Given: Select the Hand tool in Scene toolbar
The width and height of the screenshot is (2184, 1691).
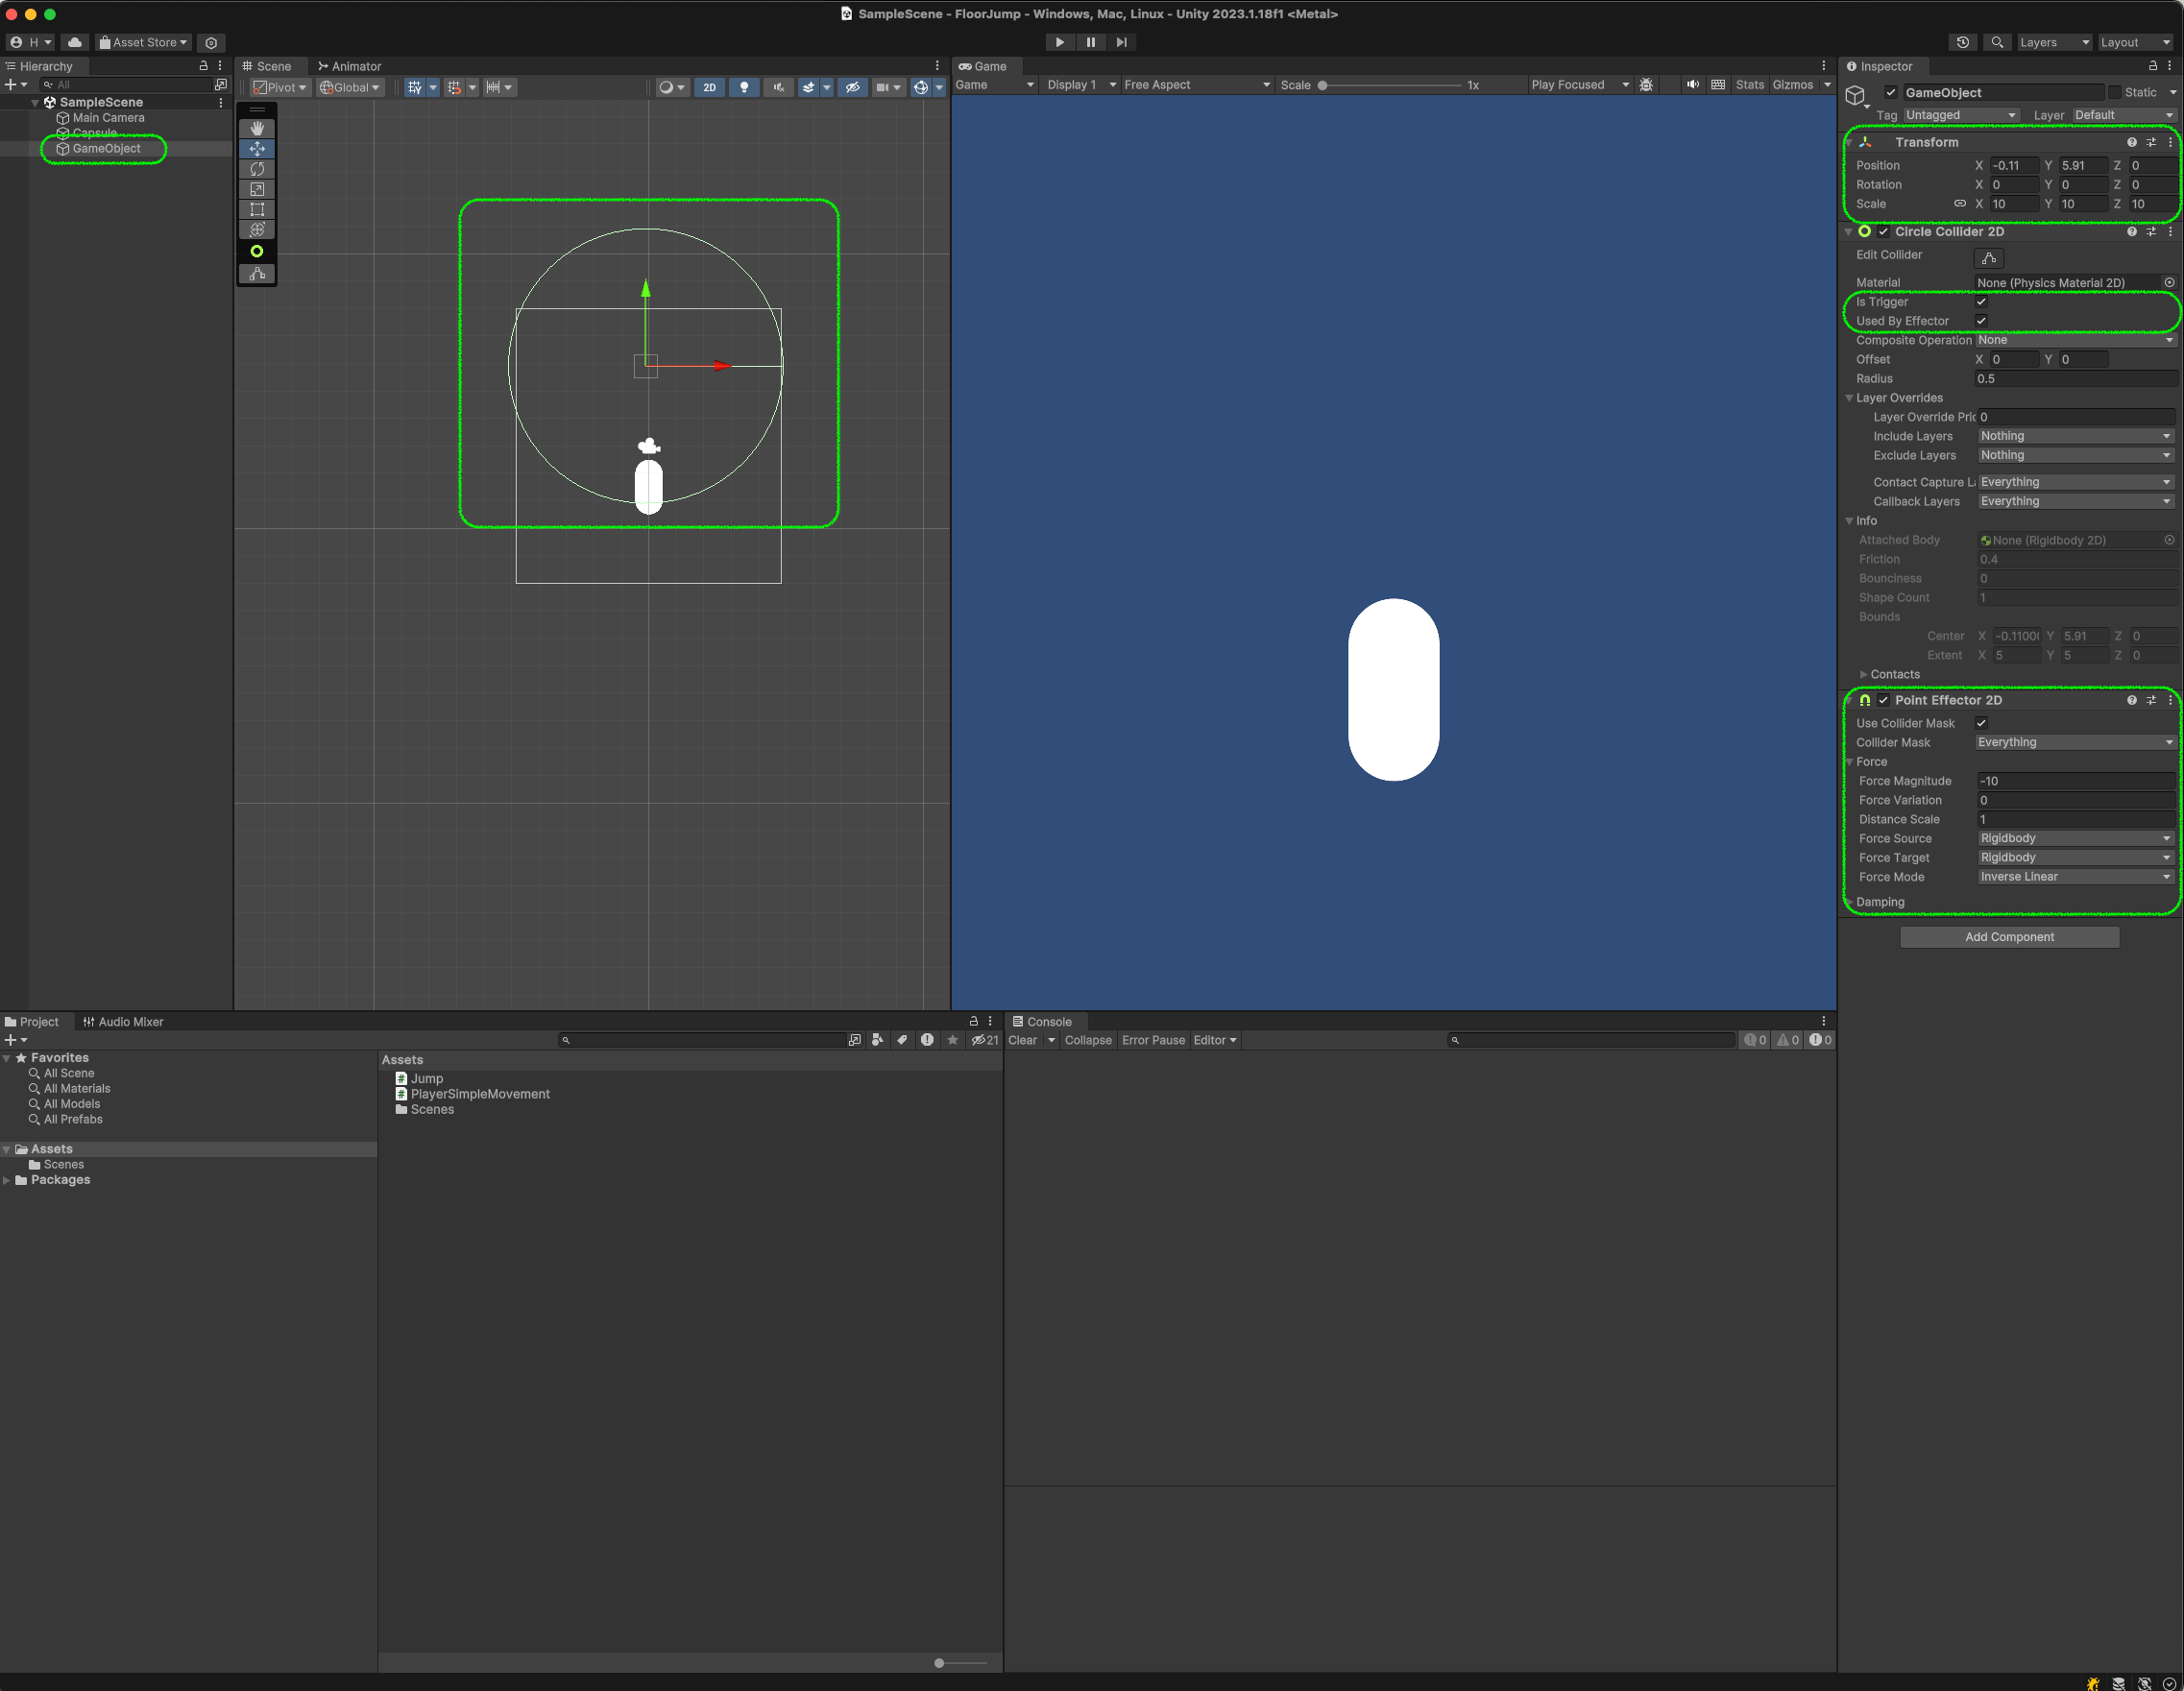Looking at the screenshot, I should pos(257,128).
